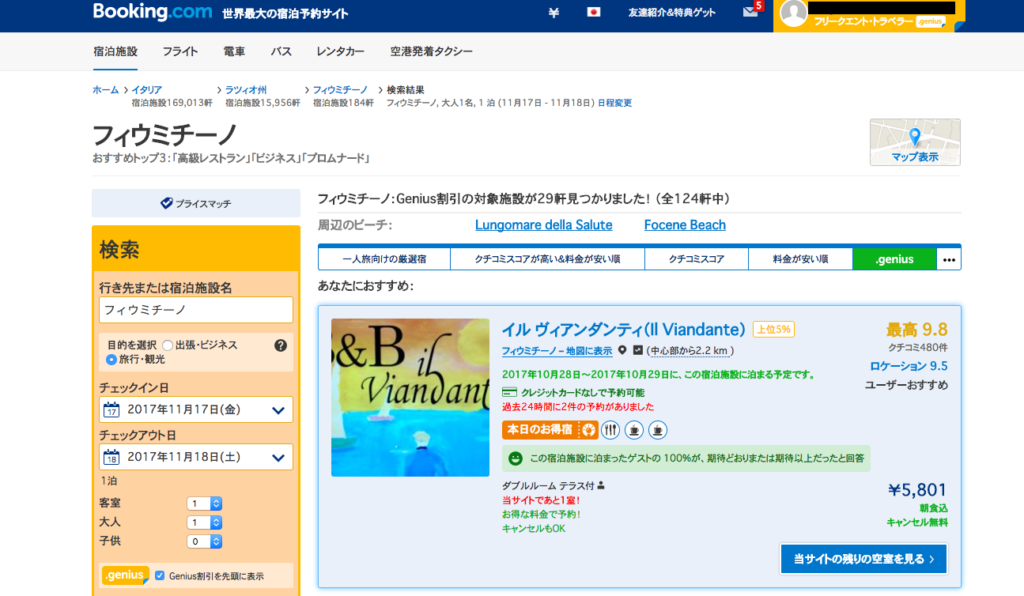Click the restaurant fork and knife icon
The image size is (1024, 596).
tap(610, 430)
